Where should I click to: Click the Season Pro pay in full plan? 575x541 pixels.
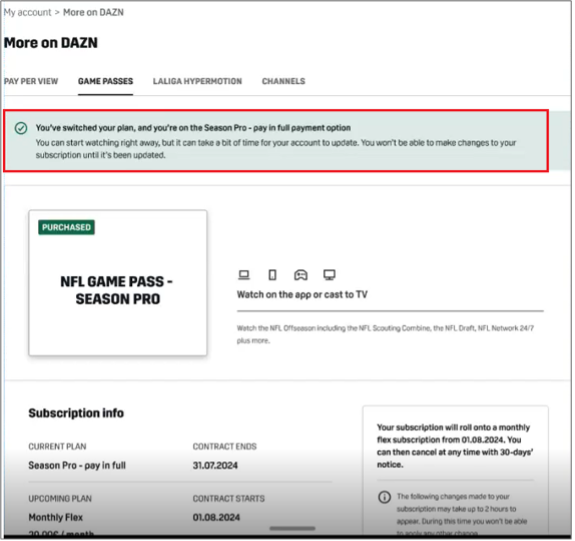coord(77,466)
